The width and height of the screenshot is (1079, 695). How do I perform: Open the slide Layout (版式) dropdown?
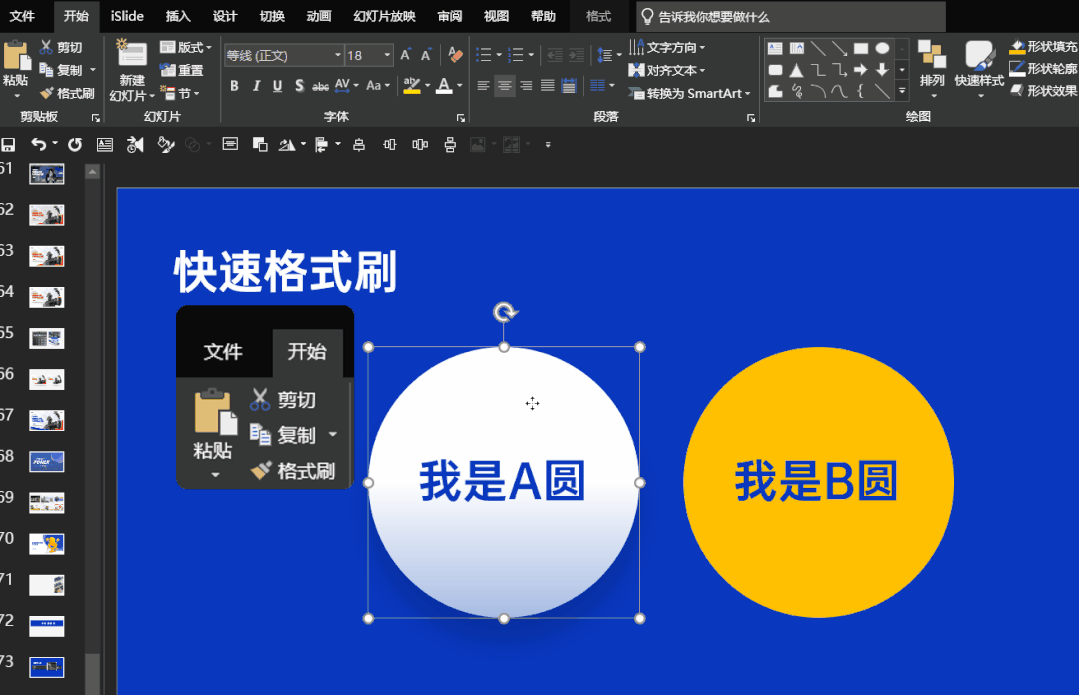[x=186, y=47]
